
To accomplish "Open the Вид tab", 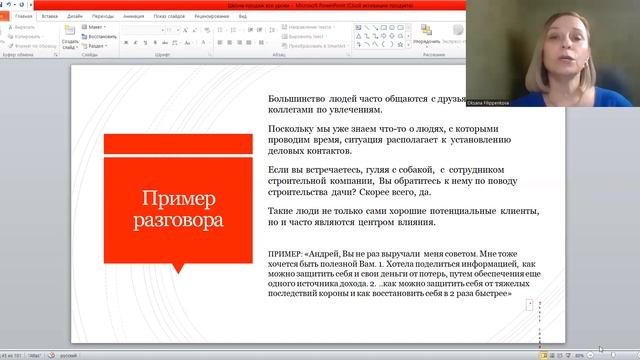I will pos(242,16).
